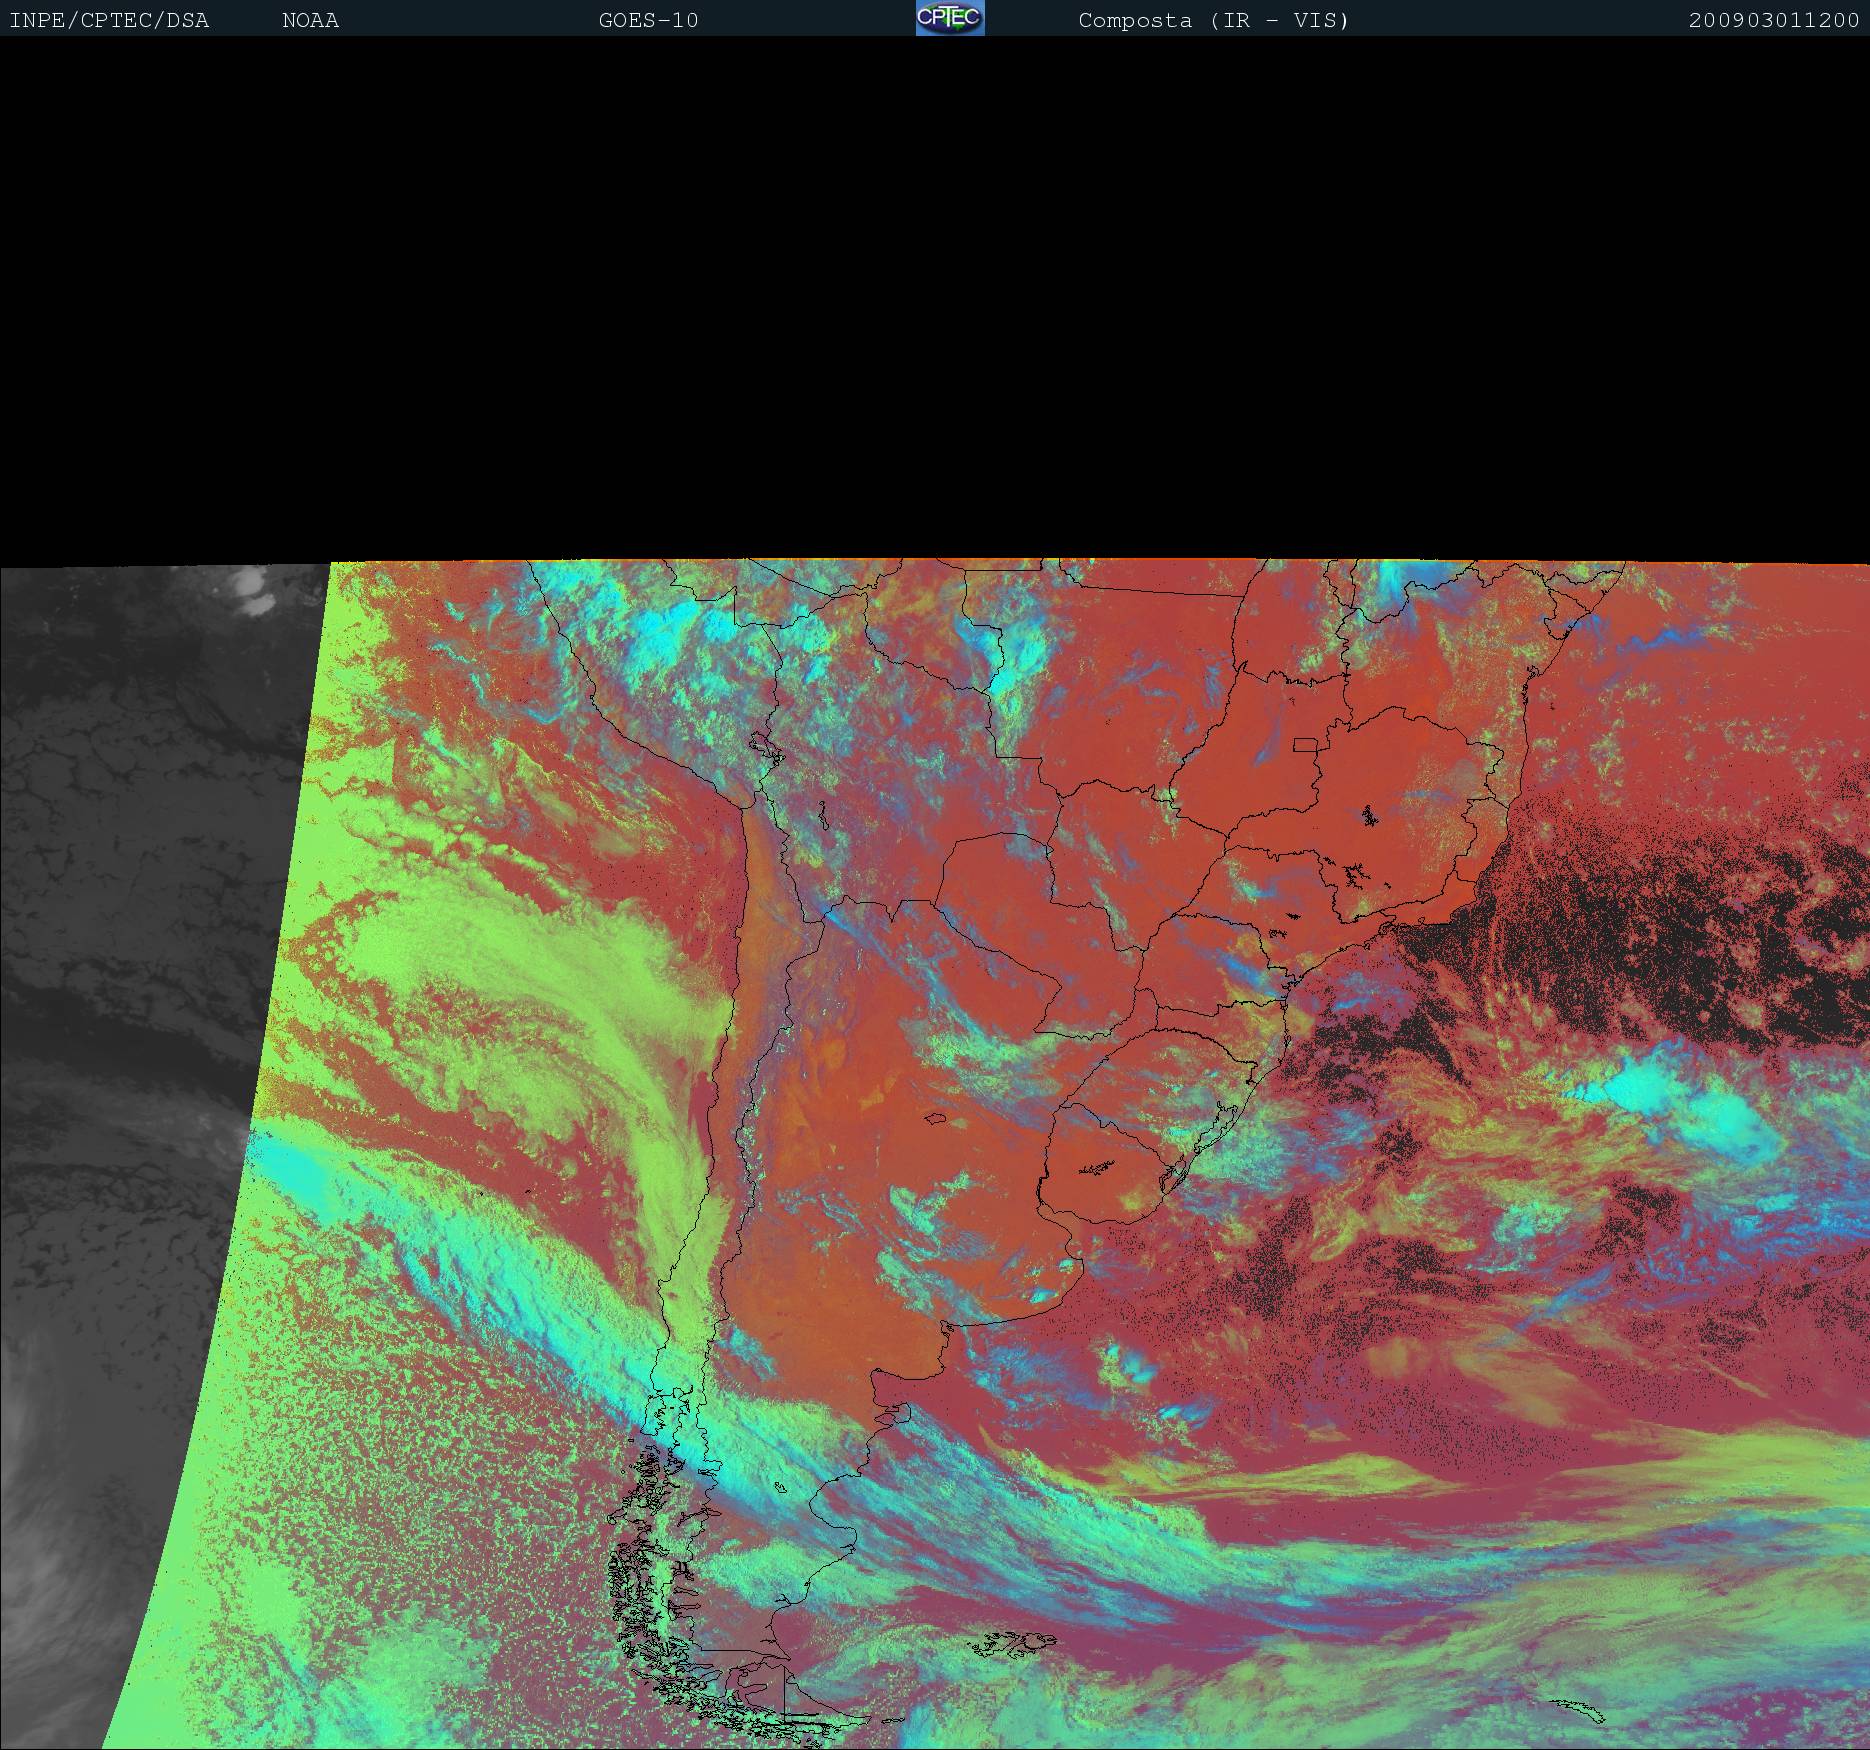Select the 'INPE/CPTEC/DSA' header text
Viewport: 1870px width, 1750px height.
(109, 21)
